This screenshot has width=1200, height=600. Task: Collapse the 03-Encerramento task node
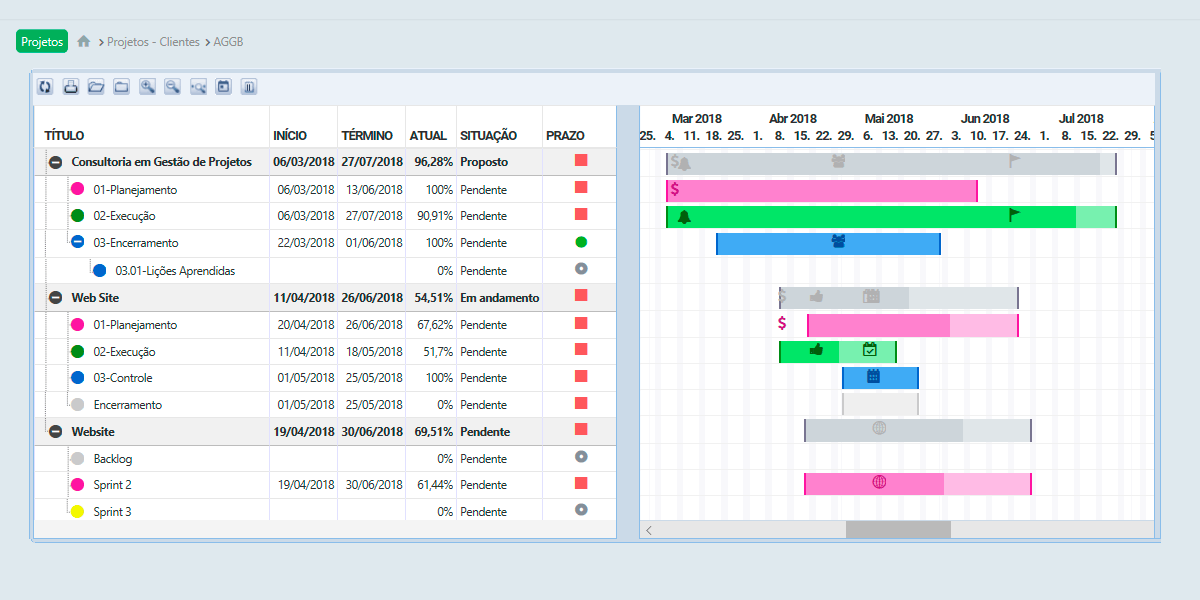pyautogui.click(x=78, y=242)
